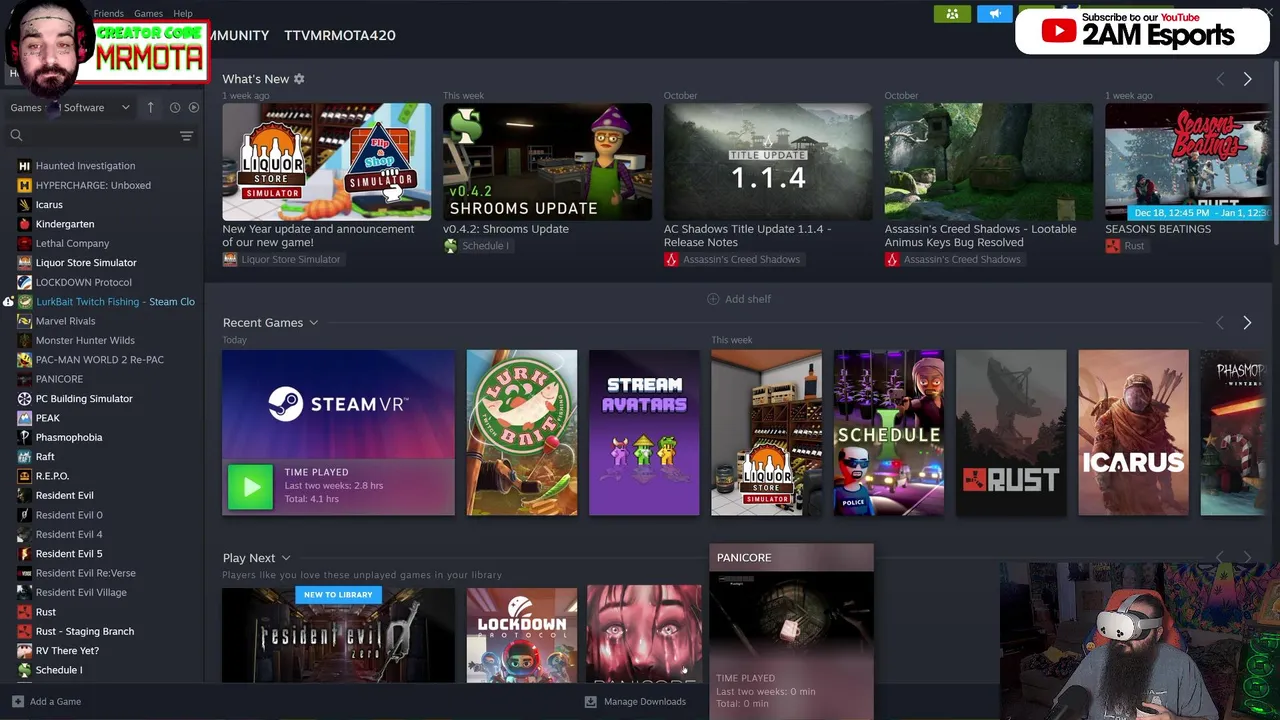
Task: Toggle sort by recent activity clock icon
Action: point(175,107)
